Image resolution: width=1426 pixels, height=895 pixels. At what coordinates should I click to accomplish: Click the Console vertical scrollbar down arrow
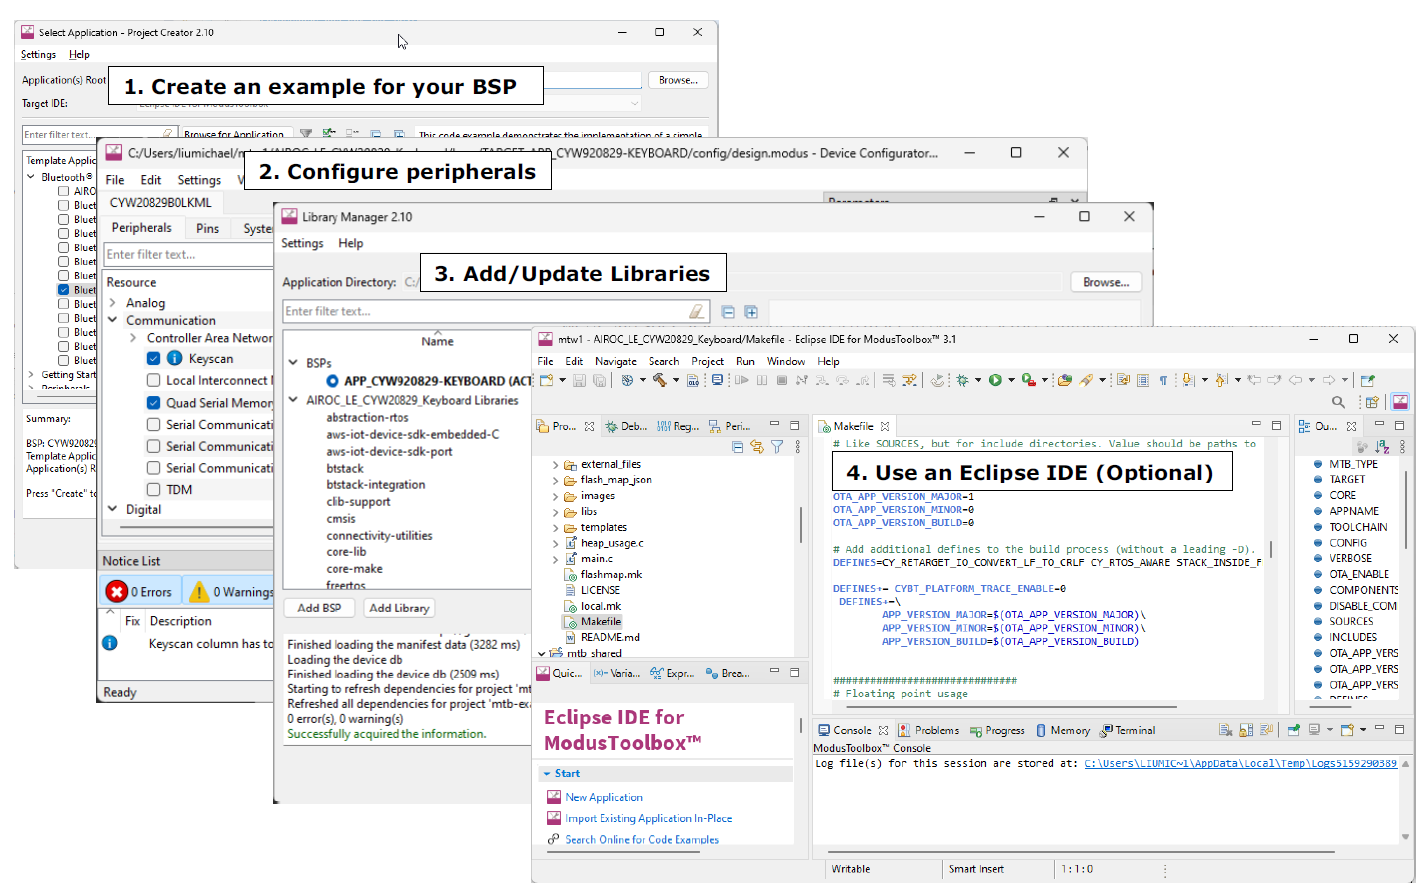[1405, 836]
